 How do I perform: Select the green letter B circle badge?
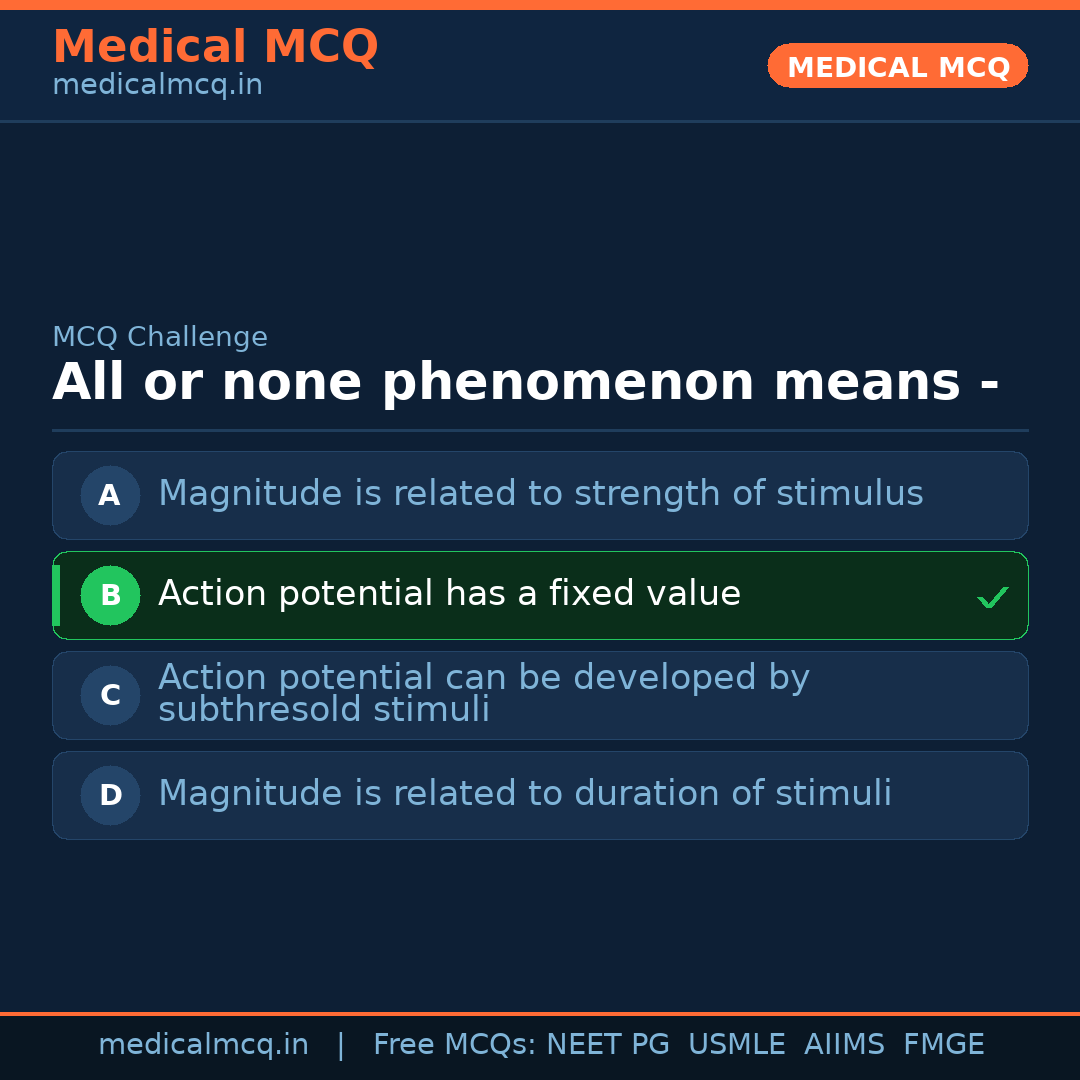110,595
